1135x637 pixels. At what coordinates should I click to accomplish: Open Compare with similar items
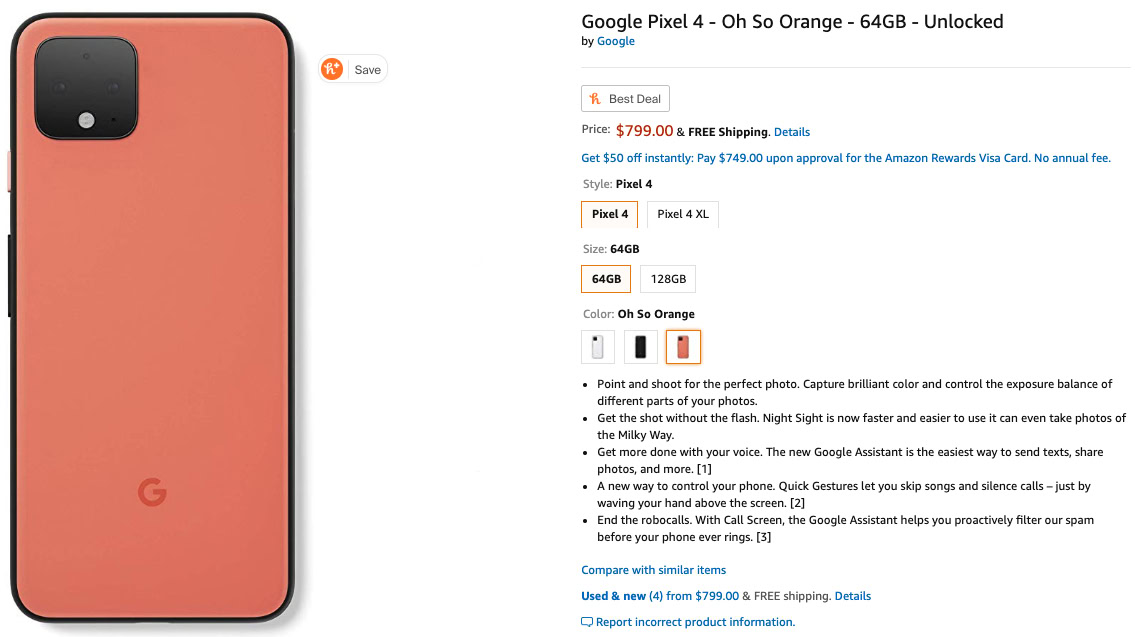pos(654,570)
